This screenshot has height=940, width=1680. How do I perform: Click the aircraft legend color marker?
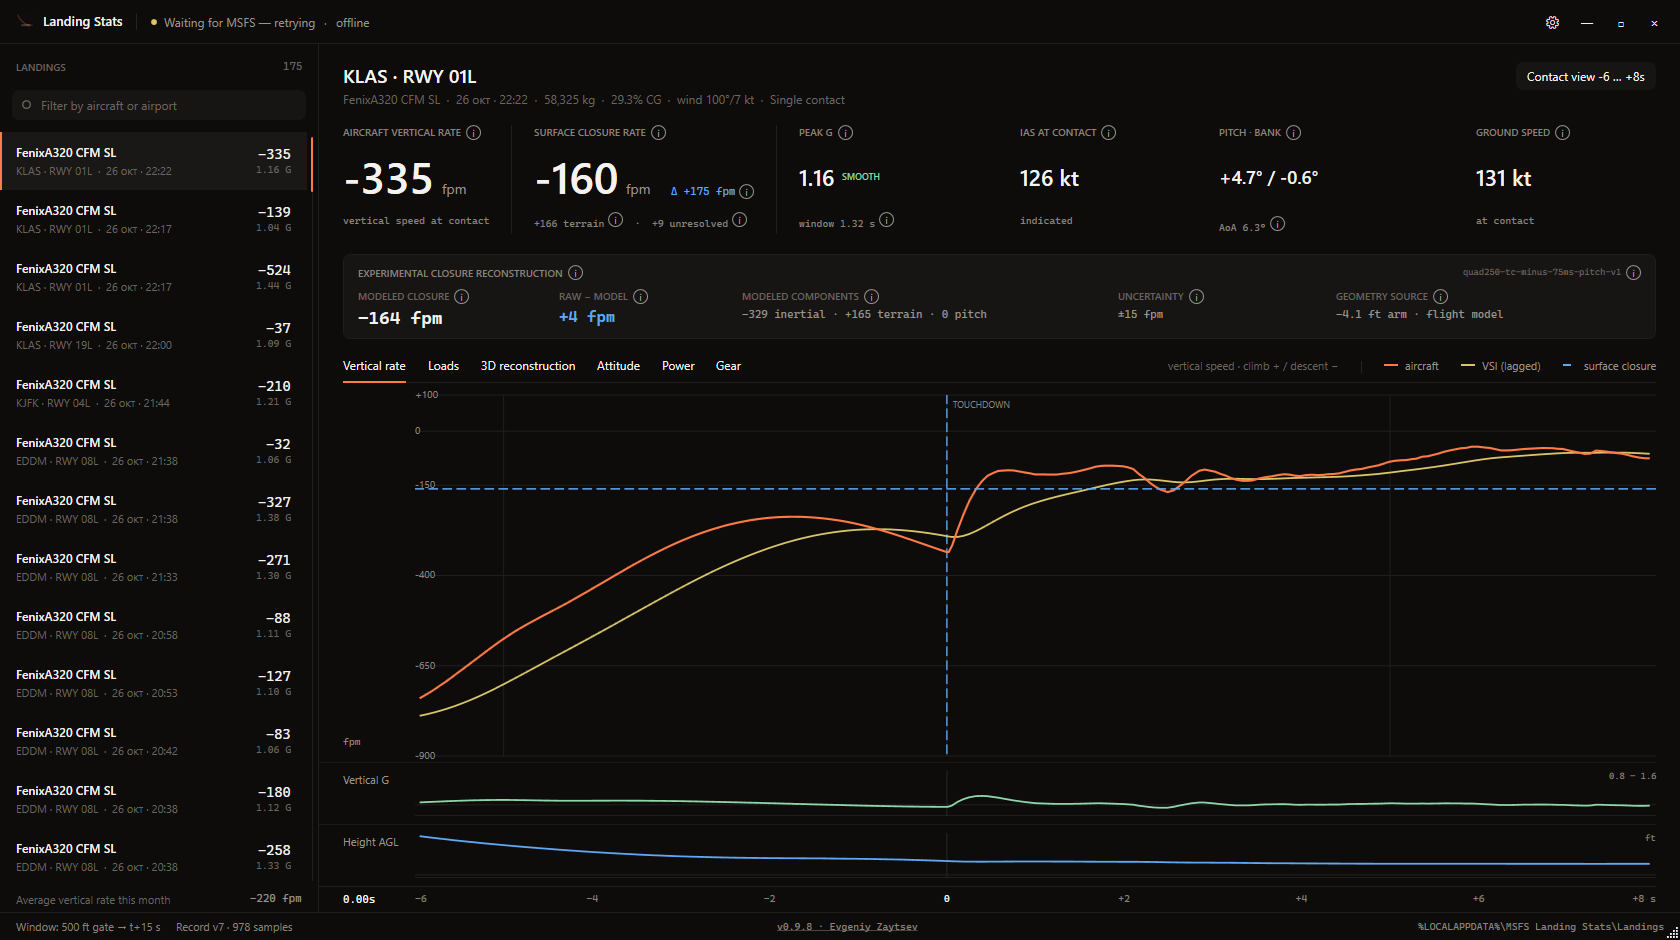tap(1391, 366)
